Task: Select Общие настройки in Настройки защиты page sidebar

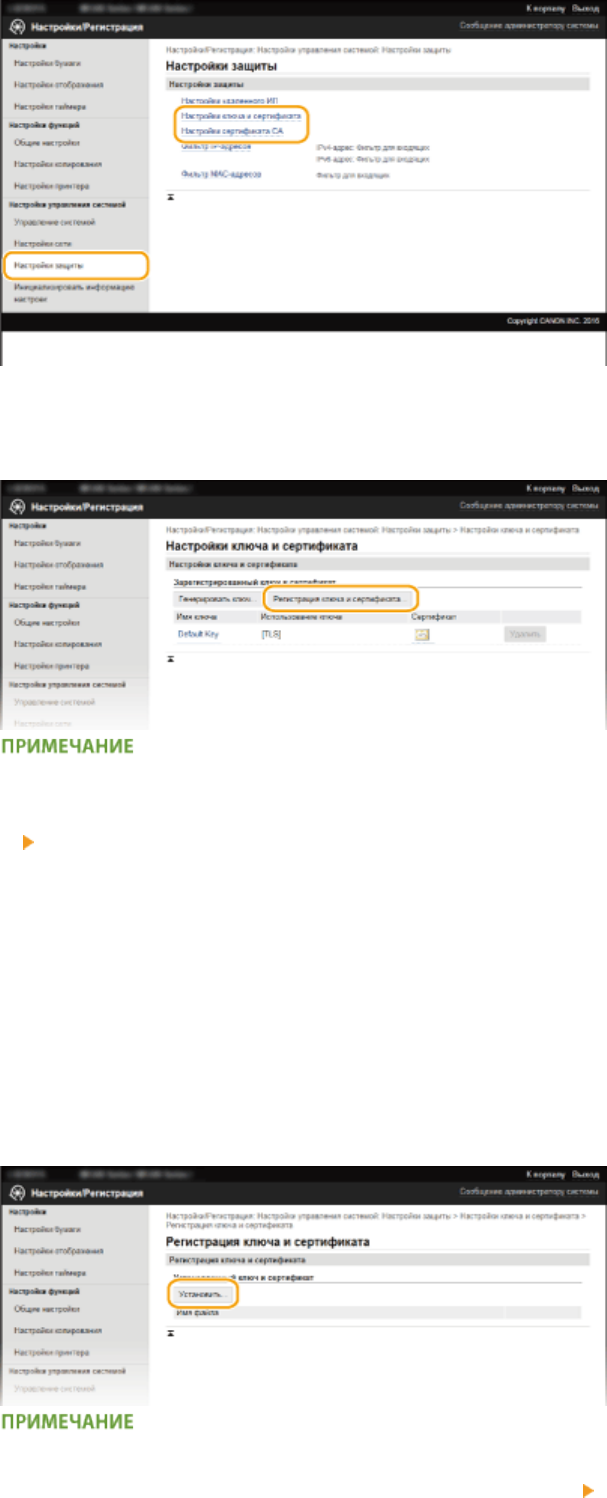Action: pyautogui.click(x=47, y=143)
